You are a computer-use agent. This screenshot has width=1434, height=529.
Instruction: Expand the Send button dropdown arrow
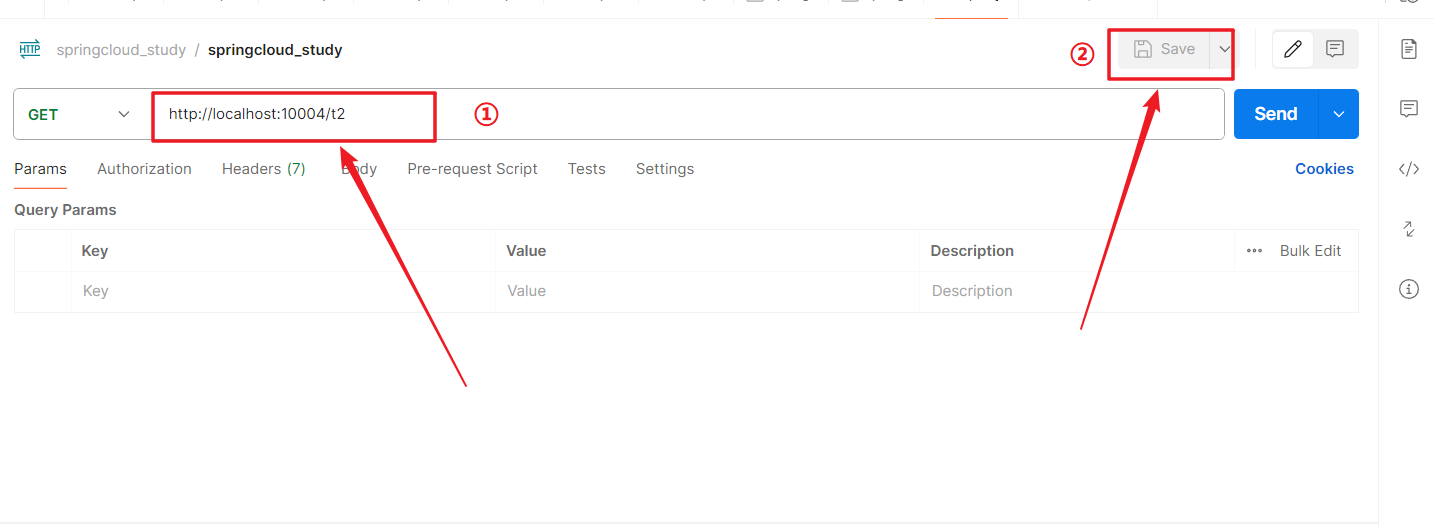(1339, 114)
